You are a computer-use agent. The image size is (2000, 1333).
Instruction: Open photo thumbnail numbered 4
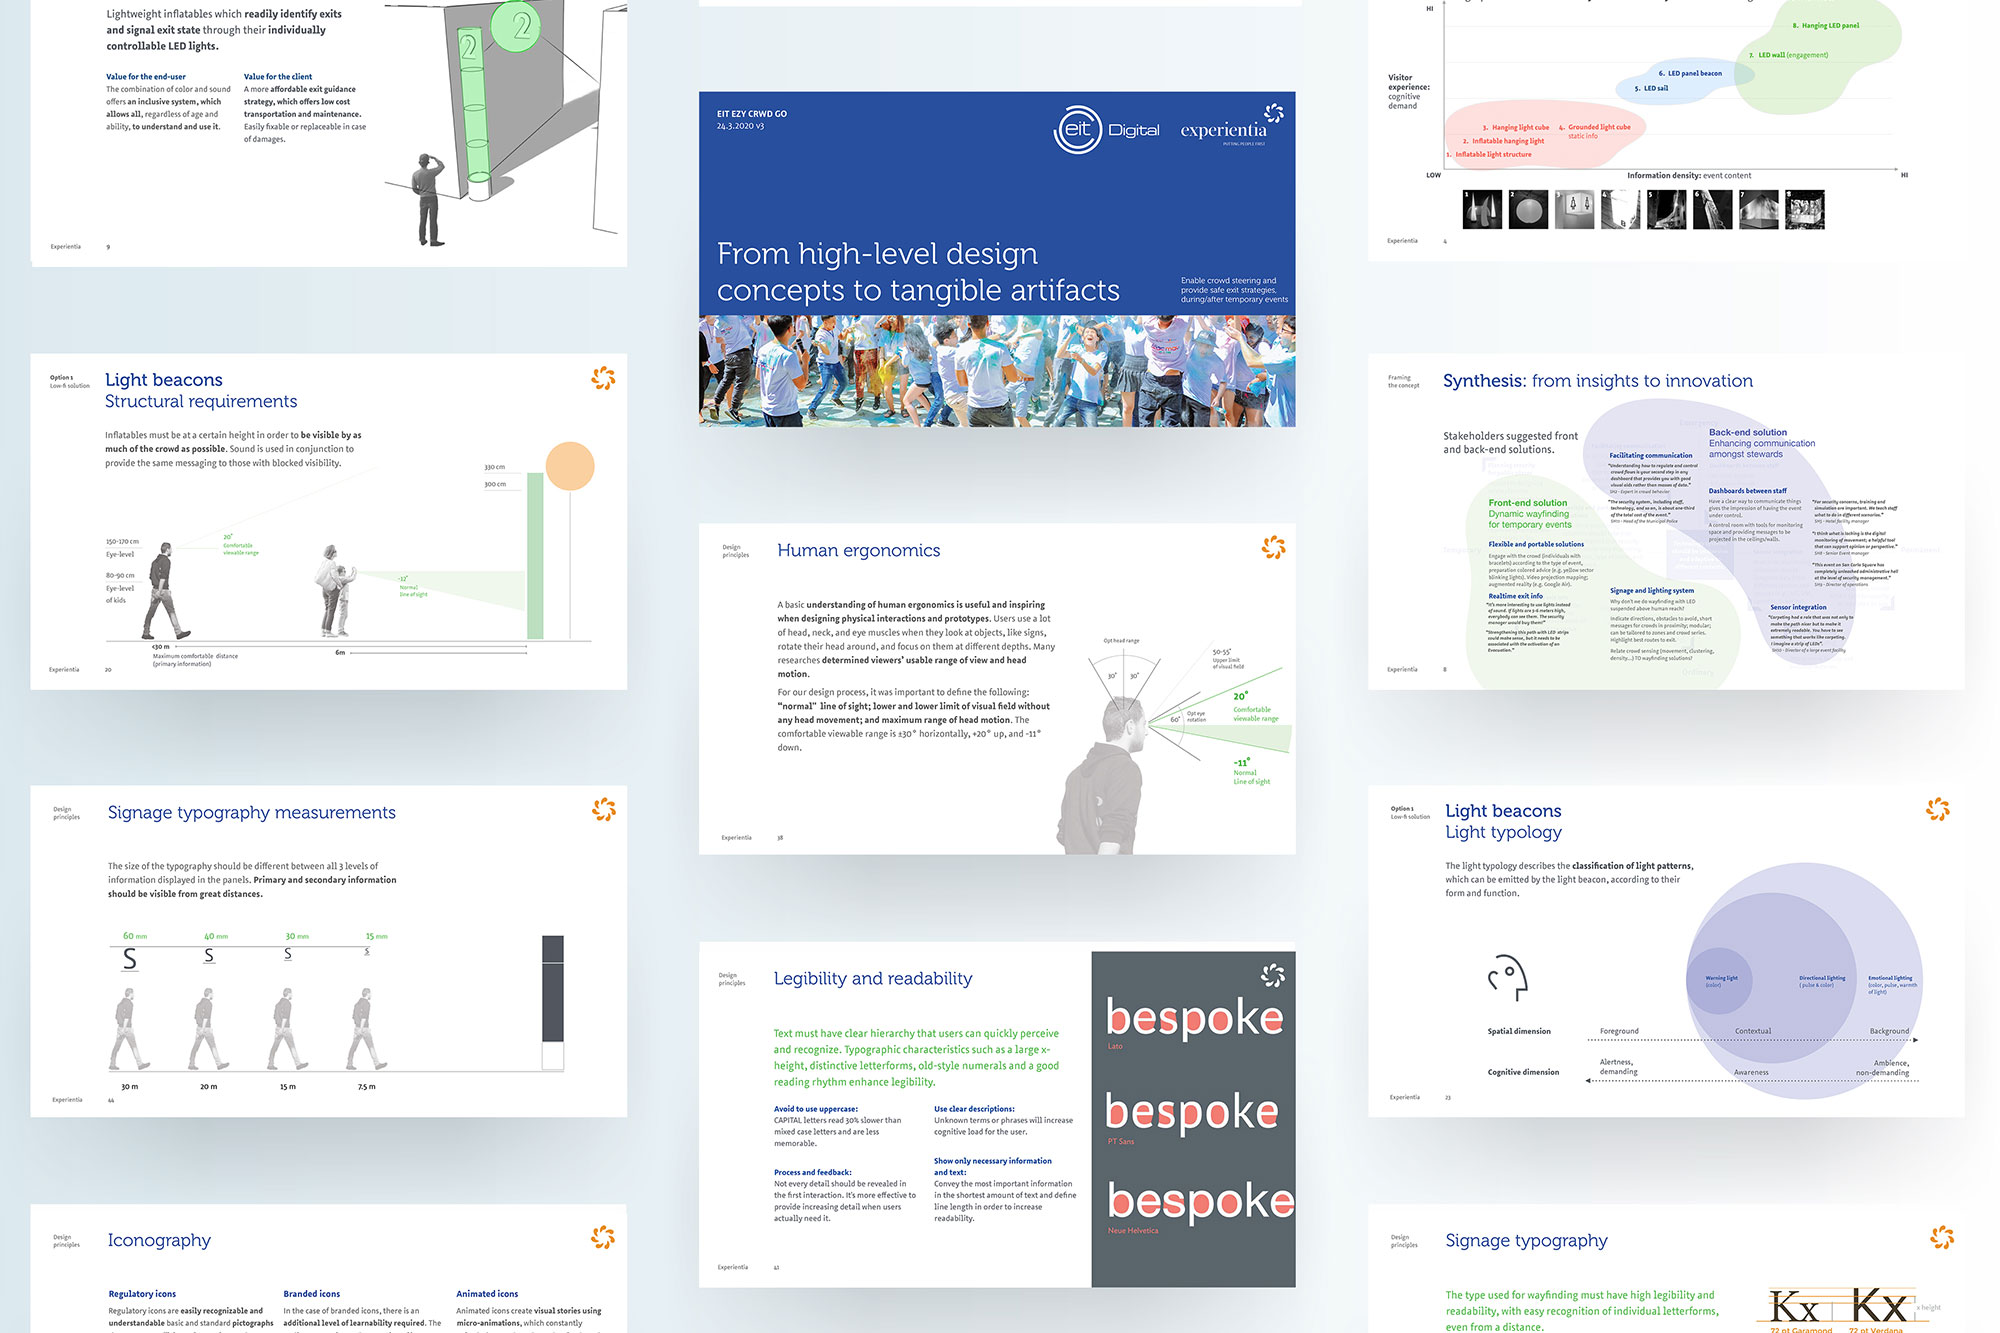pos(1620,210)
